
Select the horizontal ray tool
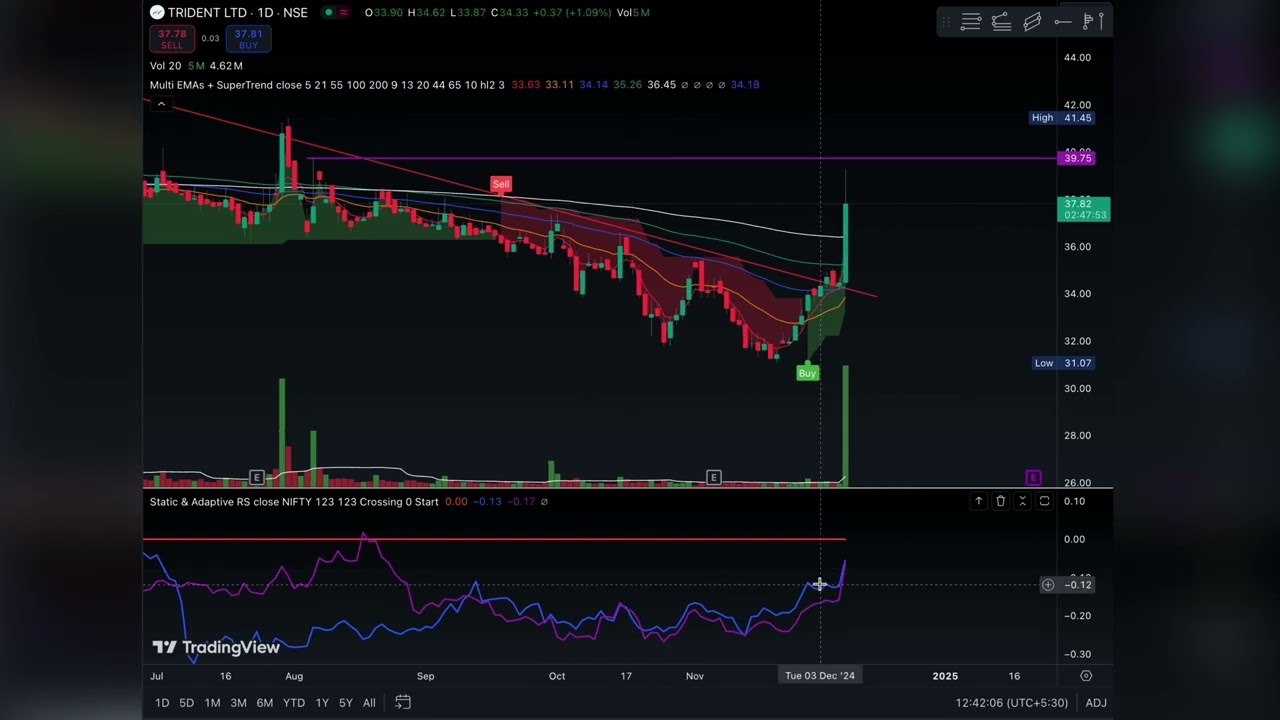point(1063,21)
